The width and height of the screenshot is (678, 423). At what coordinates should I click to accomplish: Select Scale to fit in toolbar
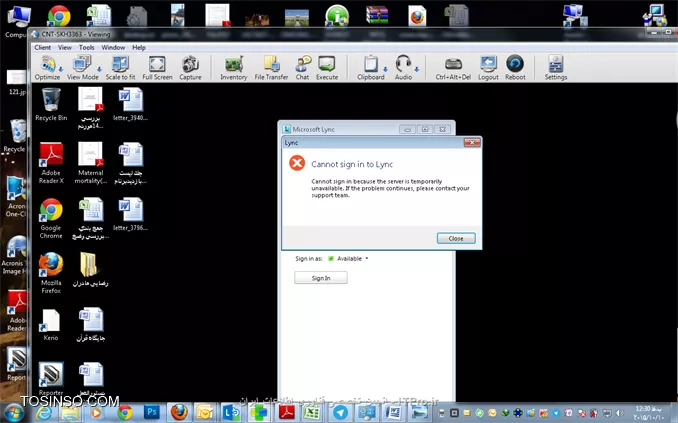[120, 68]
